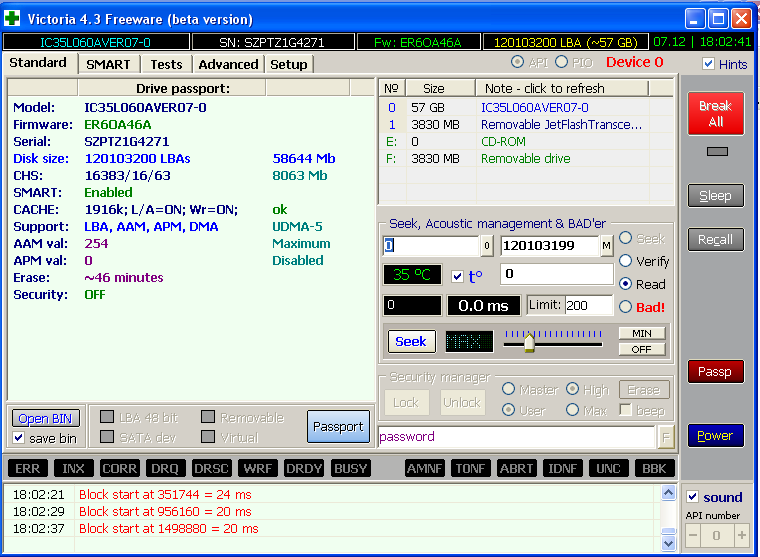Select the Seek radio option
The height and width of the screenshot is (557, 760).
[625, 238]
